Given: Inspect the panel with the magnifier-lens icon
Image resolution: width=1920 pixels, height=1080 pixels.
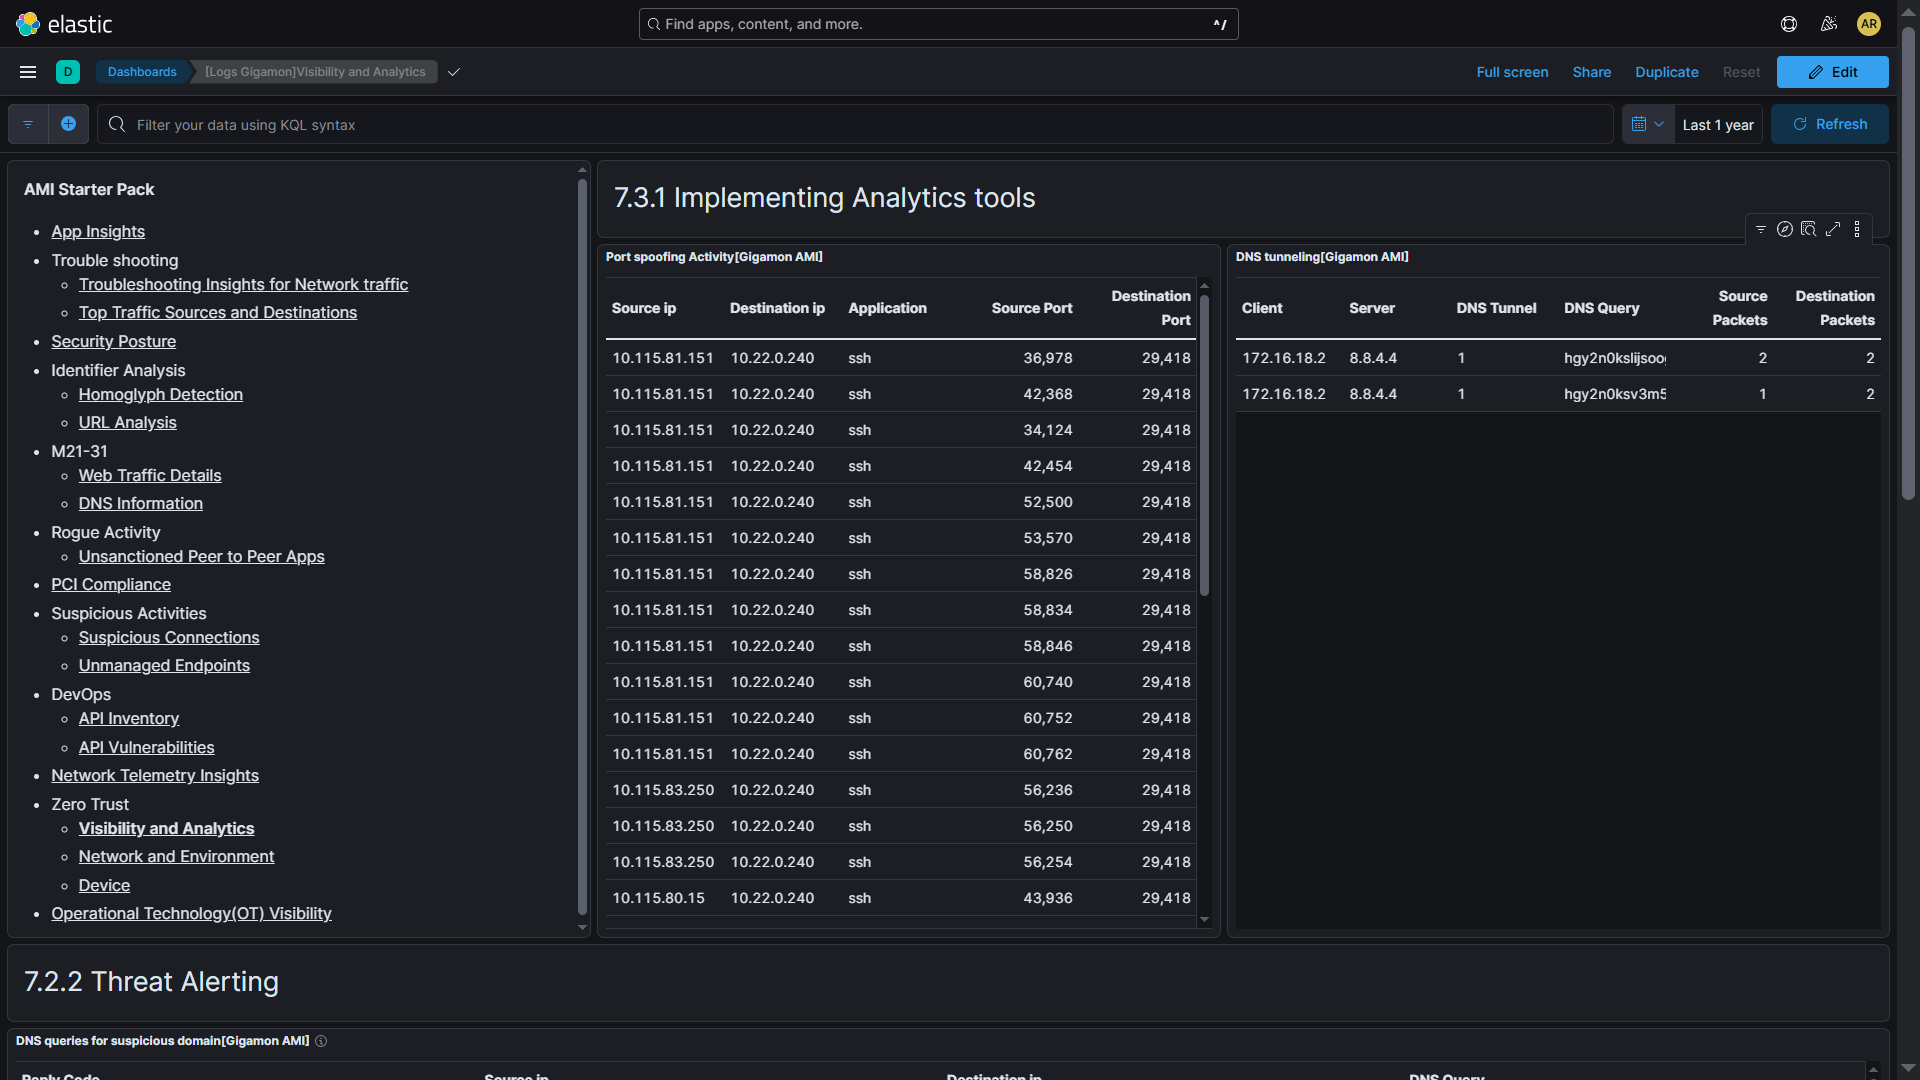Looking at the screenshot, I should pyautogui.click(x=1809, y=228).
